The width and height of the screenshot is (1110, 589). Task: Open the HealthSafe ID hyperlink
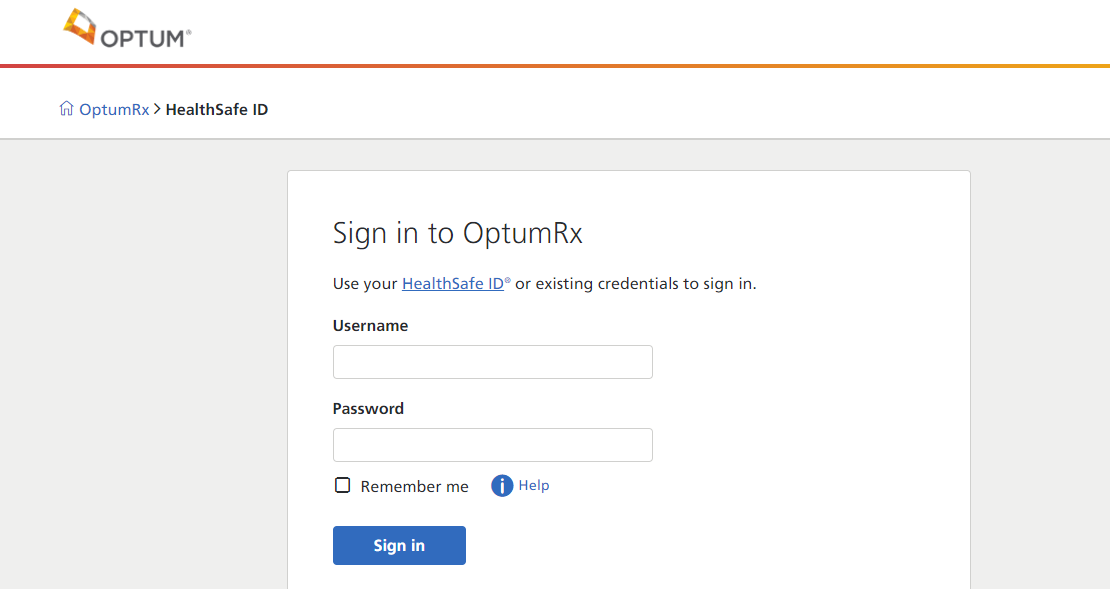[450, 283]
